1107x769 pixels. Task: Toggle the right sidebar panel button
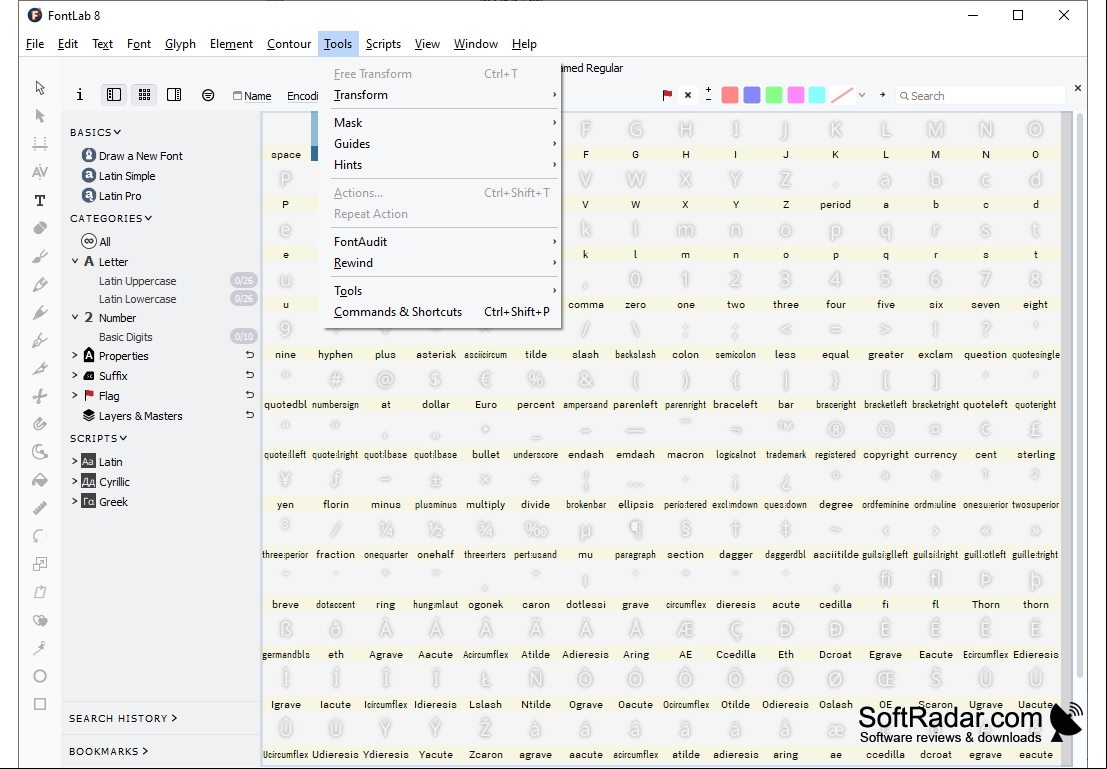[x=174, y=95]
